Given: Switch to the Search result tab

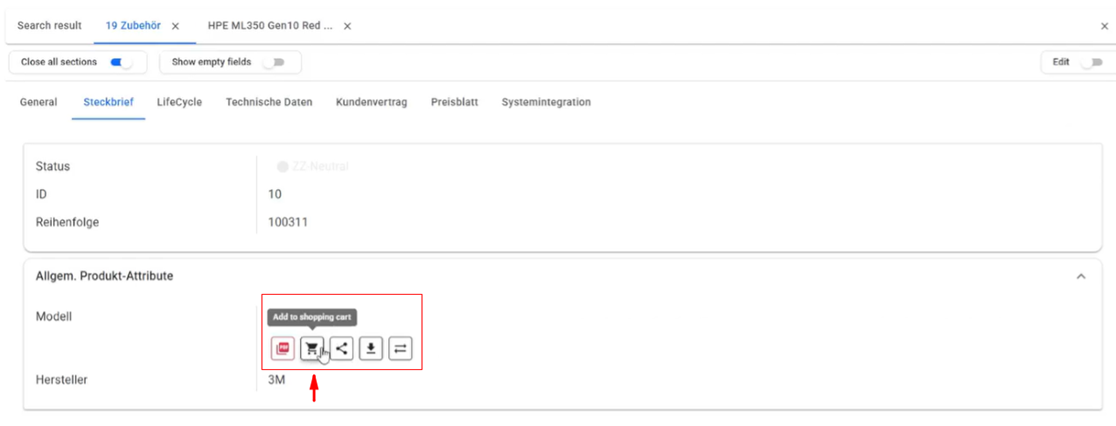Looking at the screenshot, I should (49, 26).
